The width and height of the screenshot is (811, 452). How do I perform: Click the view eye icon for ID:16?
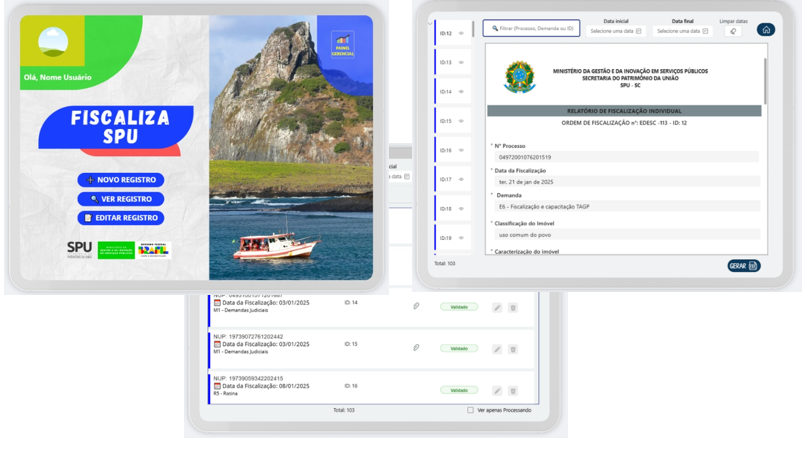pyautogui.click(x=461, y=150)
